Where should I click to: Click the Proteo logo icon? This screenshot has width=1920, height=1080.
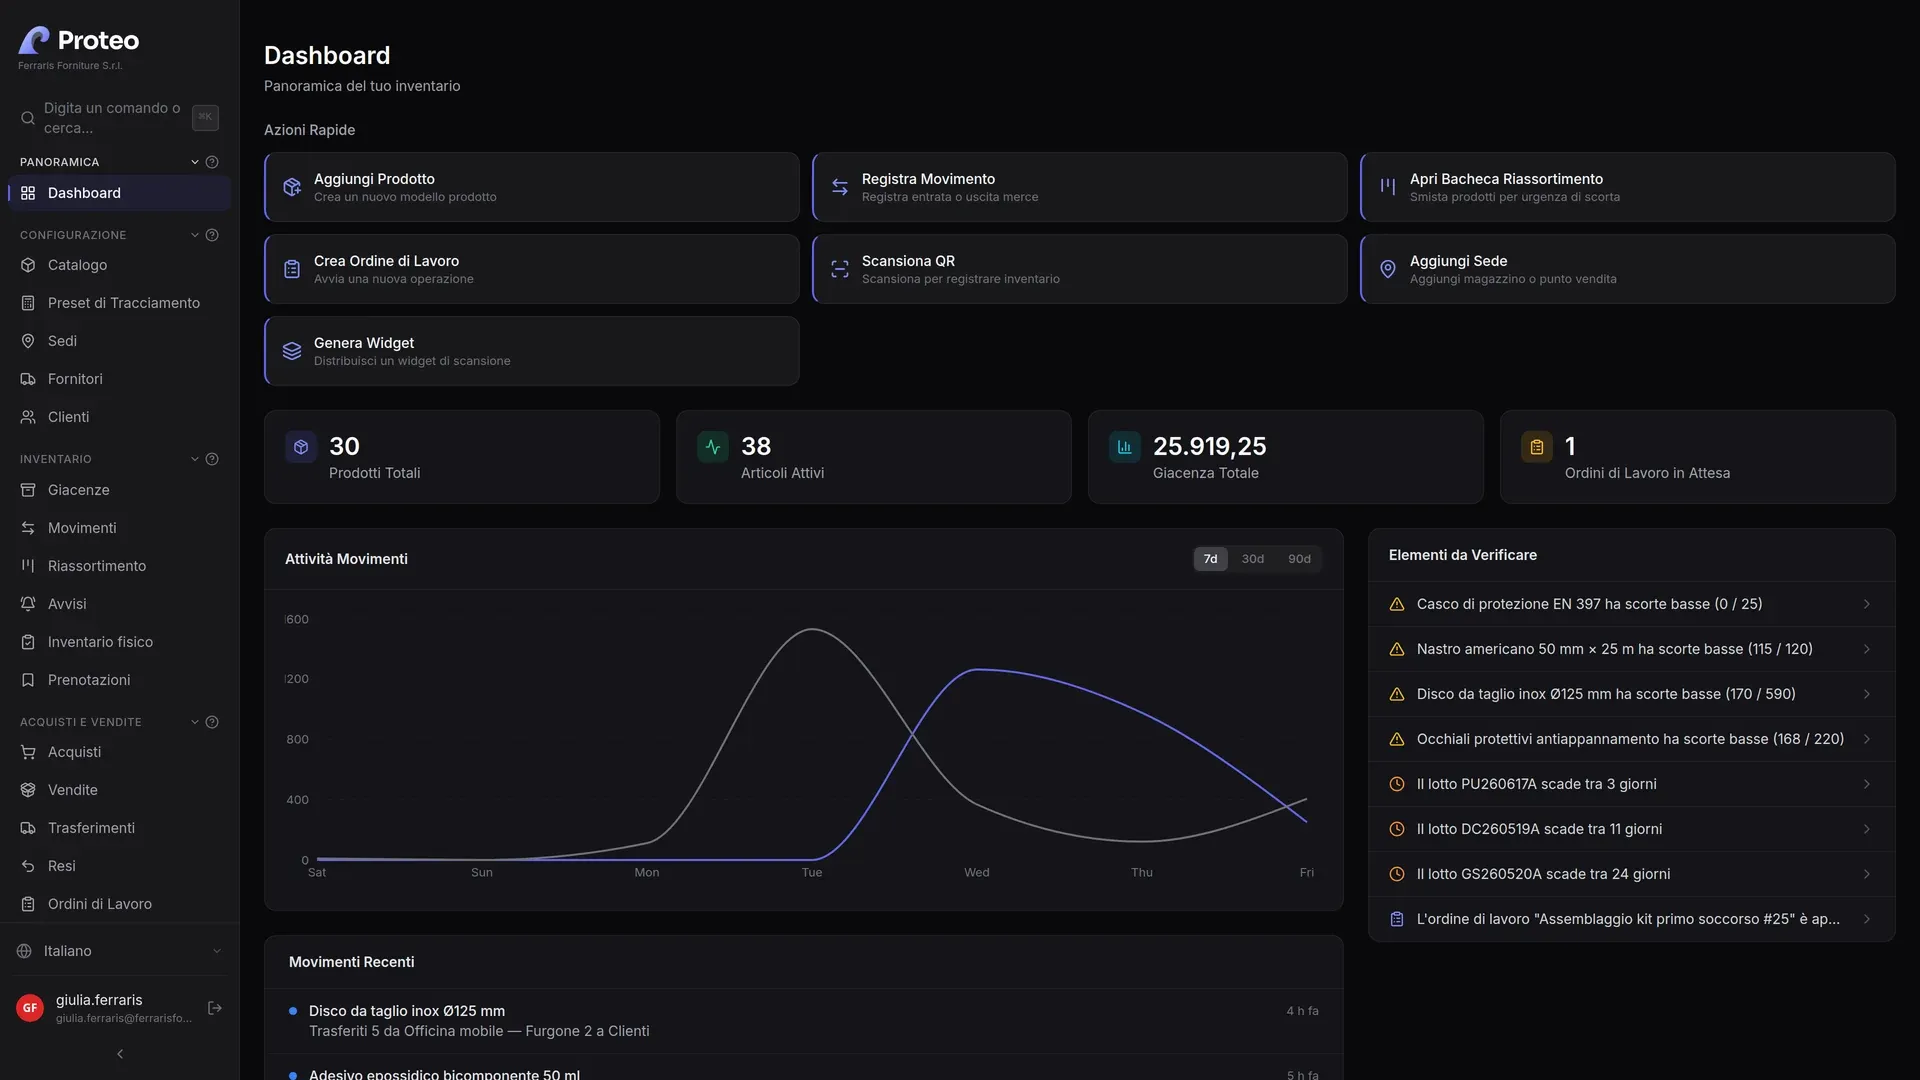click(x=34, y=40)
